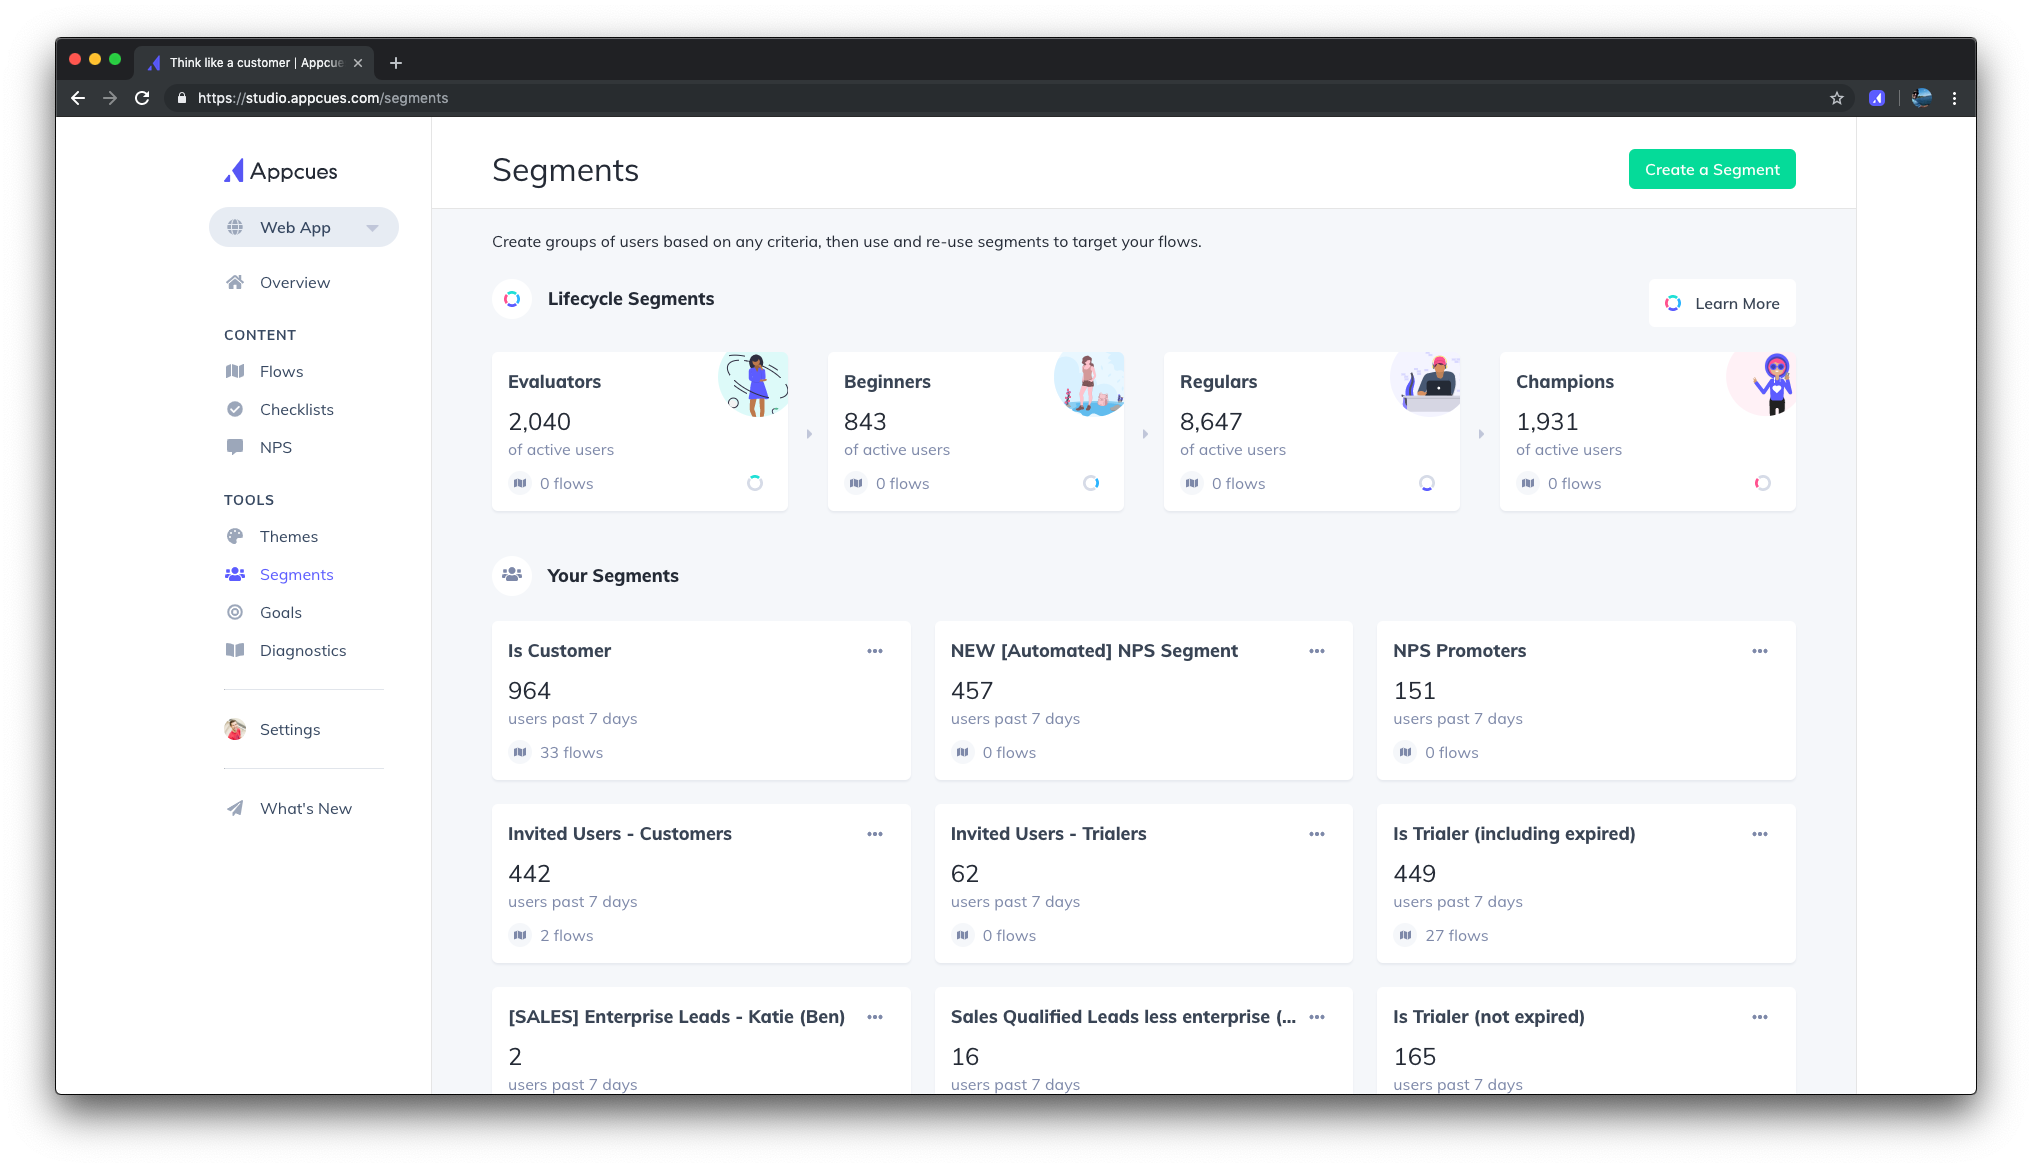The width and height of the screenshot is (2032, 1168).
Task: Open the Diagnostics section
Action: [302, 650]
